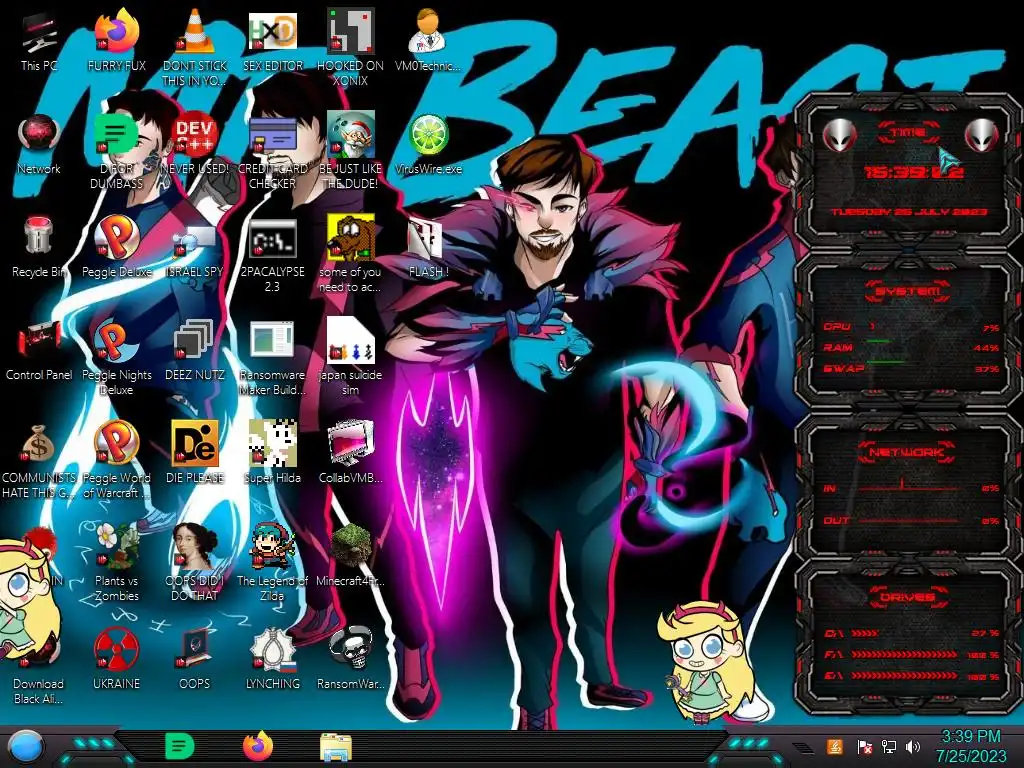The width and height of the screenshot is (1024, 768).
Task: Open the beaver some of you icon
Action: click(x=351, y=255)
